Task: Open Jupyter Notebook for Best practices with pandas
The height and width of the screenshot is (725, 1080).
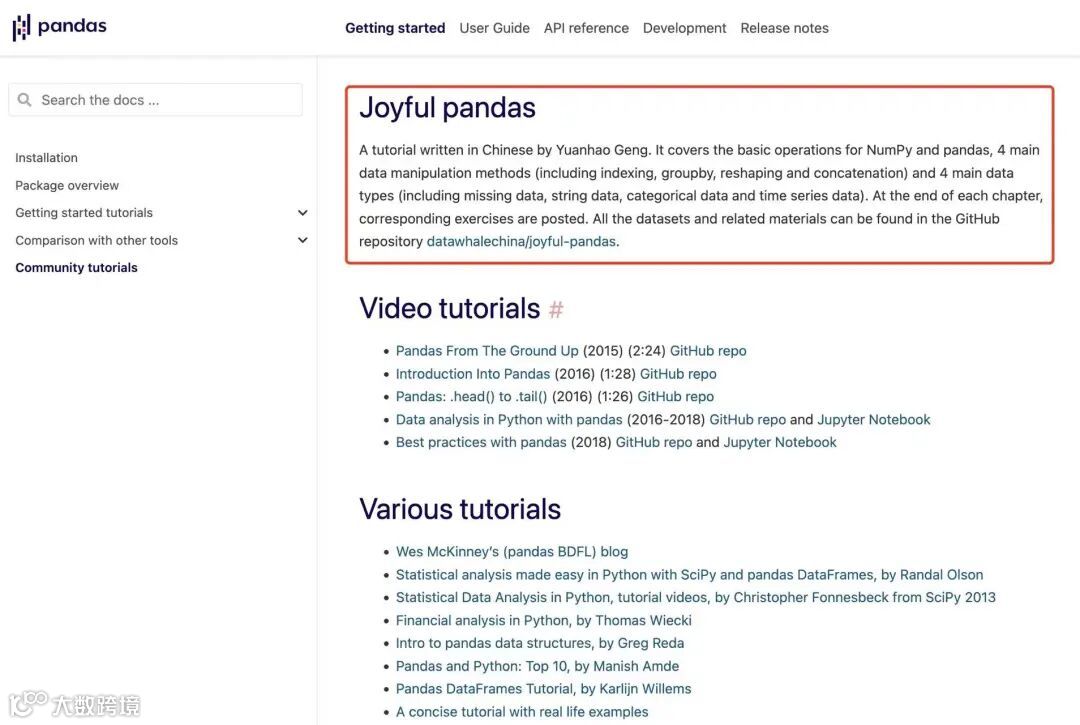Action: point(780,443)
